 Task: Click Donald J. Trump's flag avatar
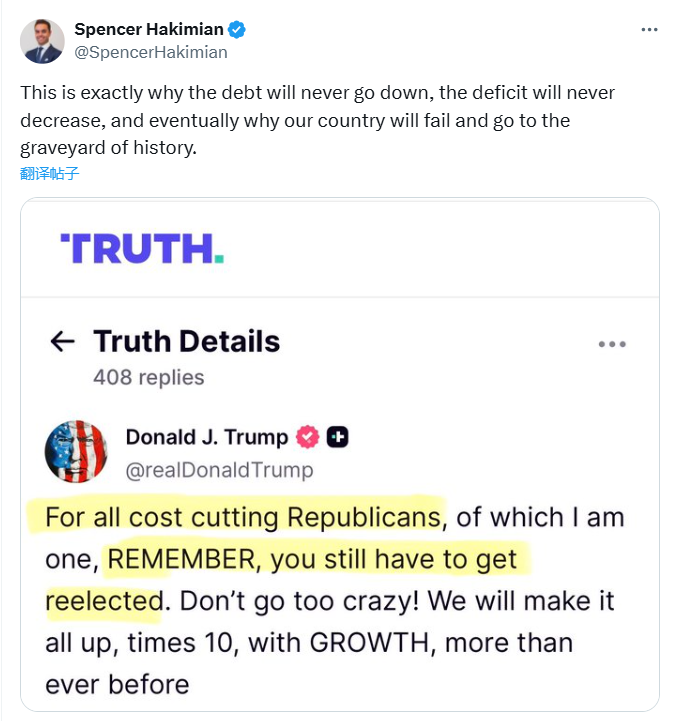click(x=76, y=452)
